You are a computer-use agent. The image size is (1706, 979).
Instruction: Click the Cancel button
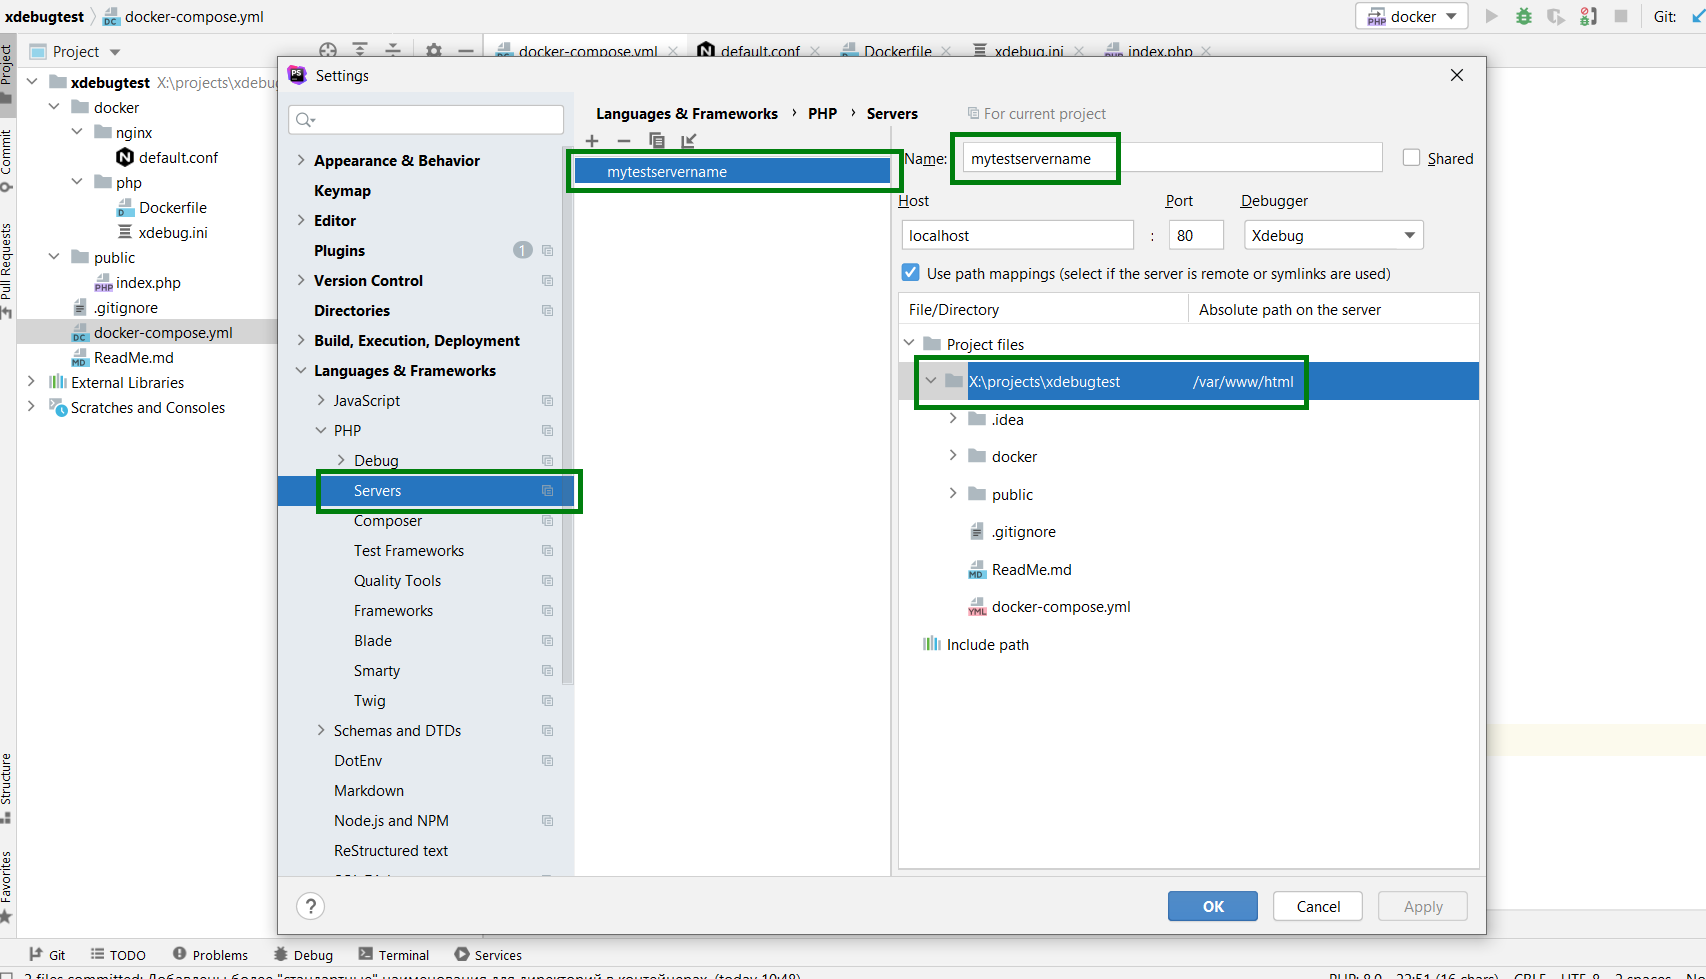1318,906
